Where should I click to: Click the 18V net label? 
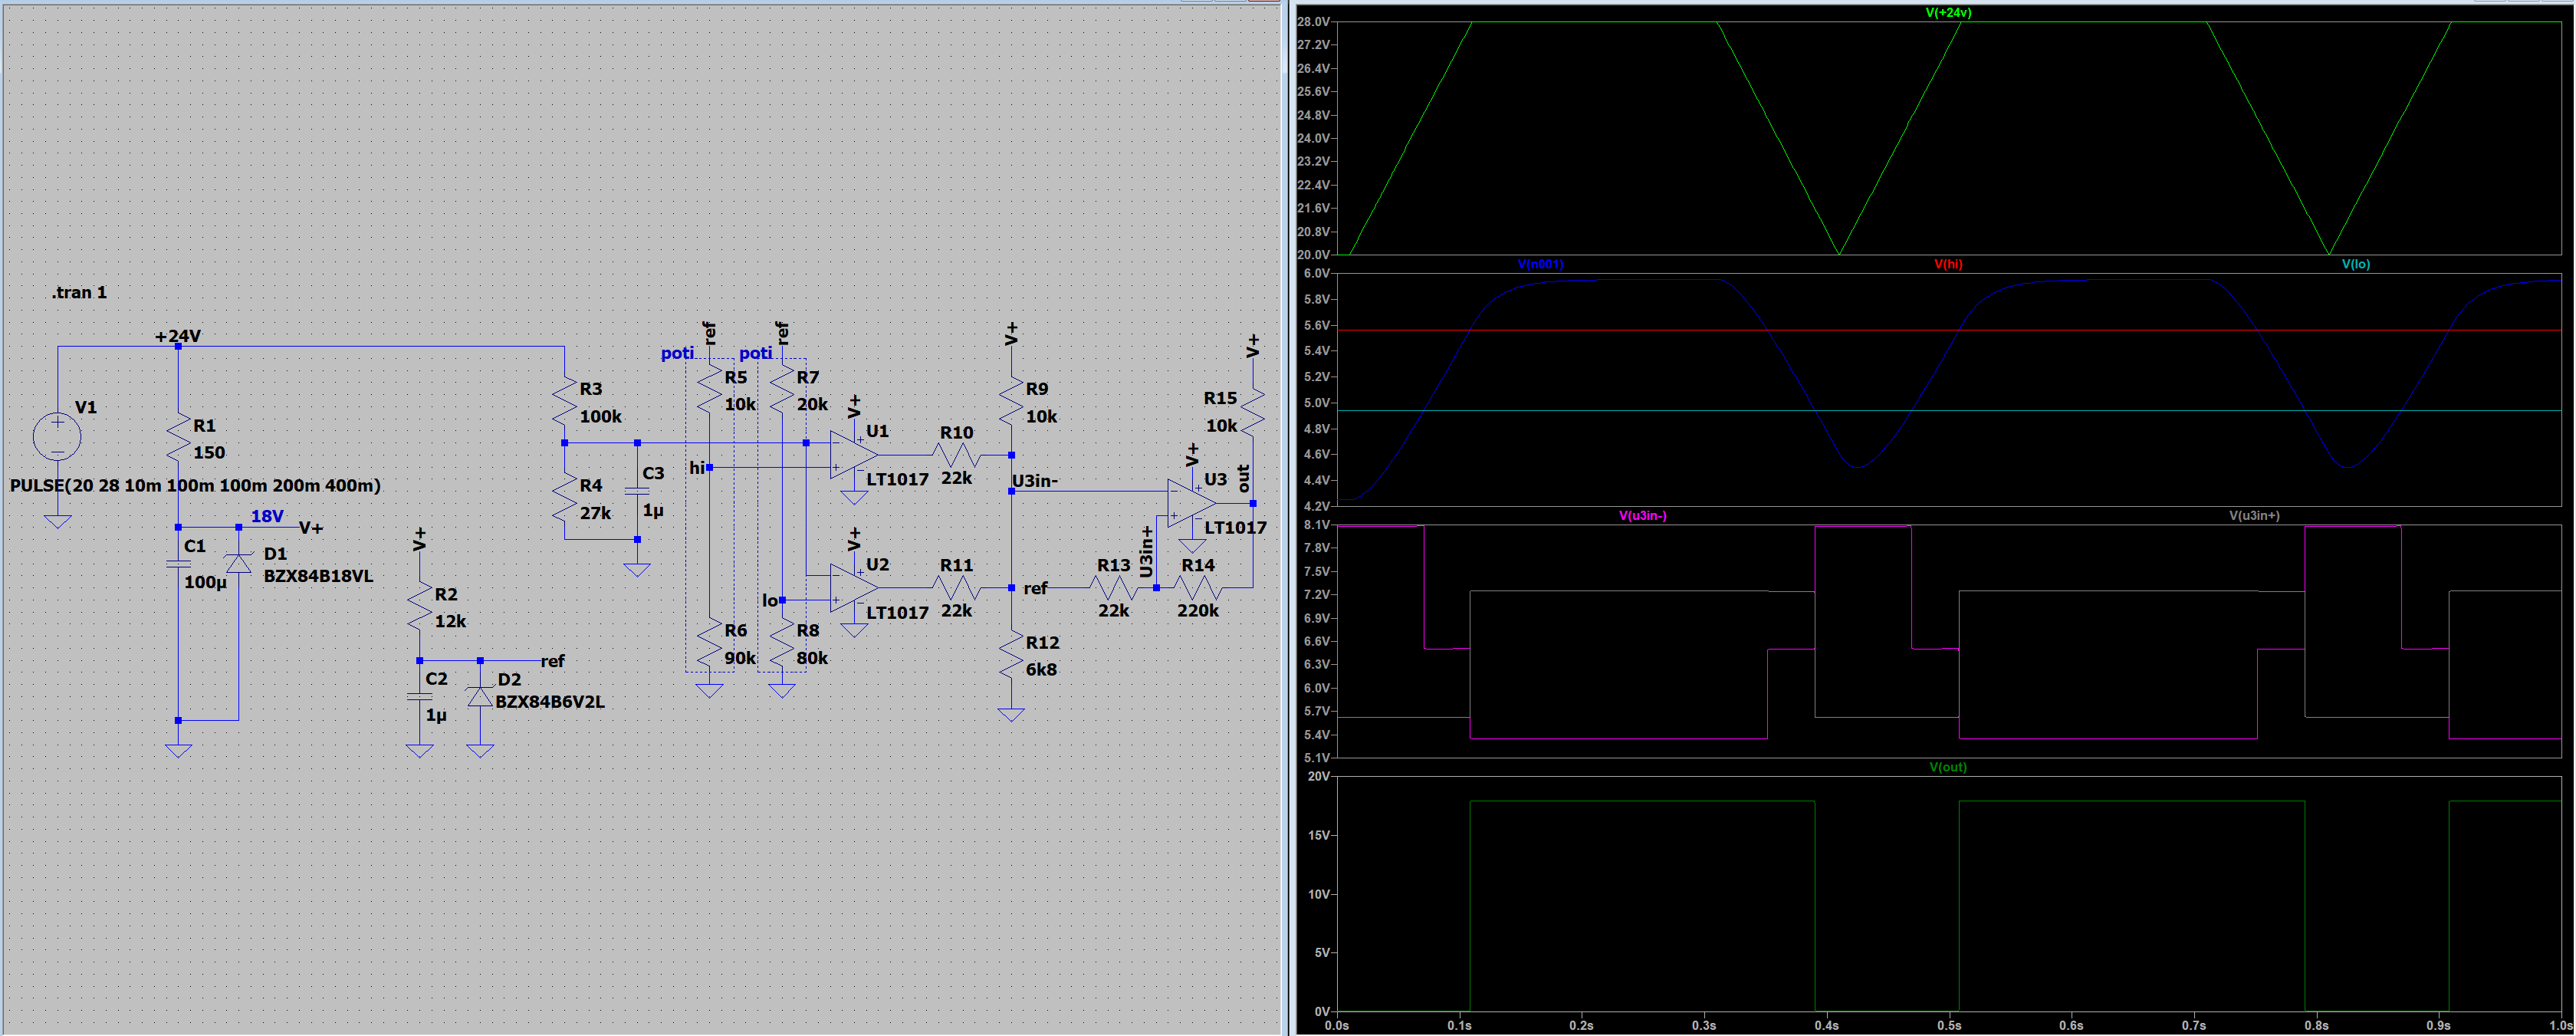[x=267, y=516]
